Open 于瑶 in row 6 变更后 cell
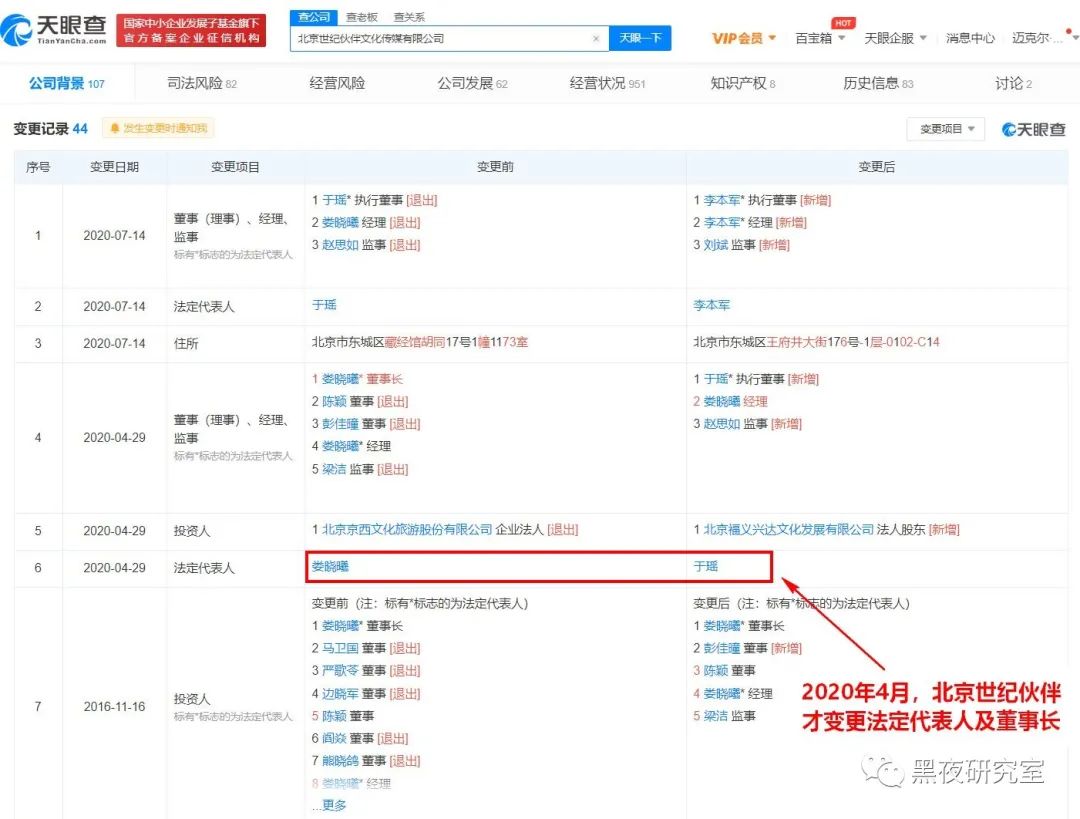Image resolution: width=1080 pixels, height=819 pixels. point(705,566)
